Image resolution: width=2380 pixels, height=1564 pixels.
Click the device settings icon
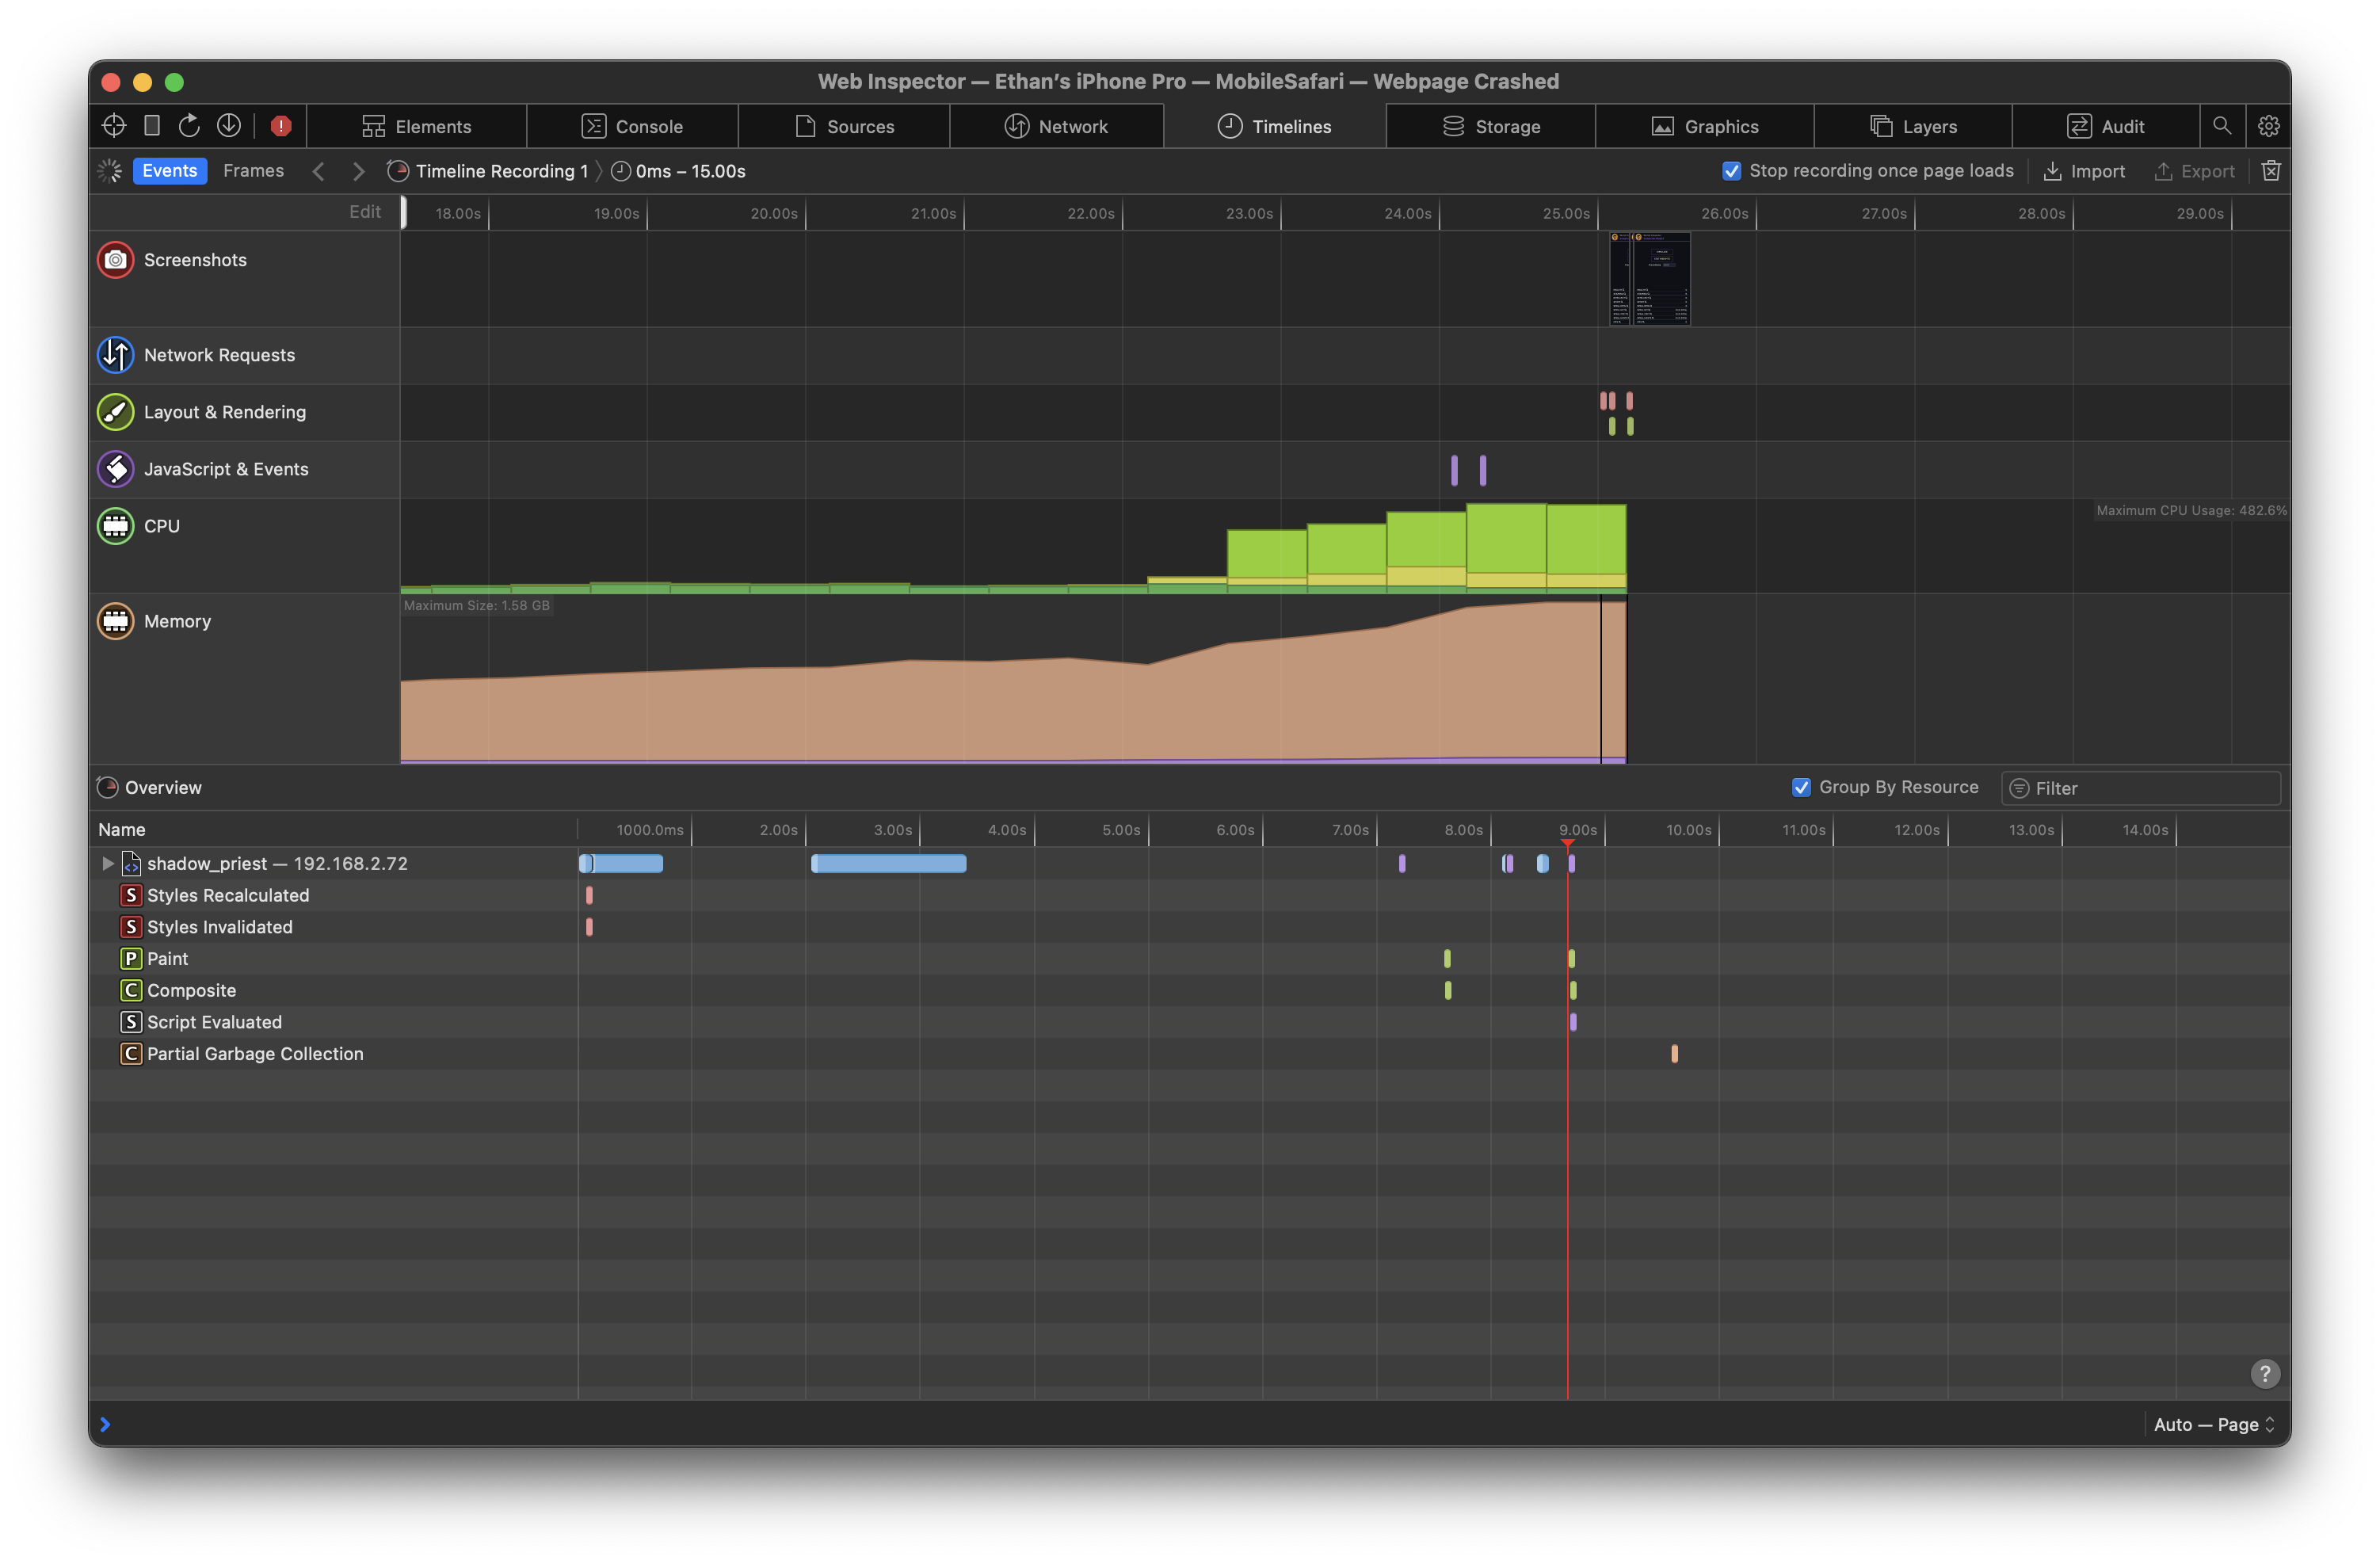coord(152,126)
